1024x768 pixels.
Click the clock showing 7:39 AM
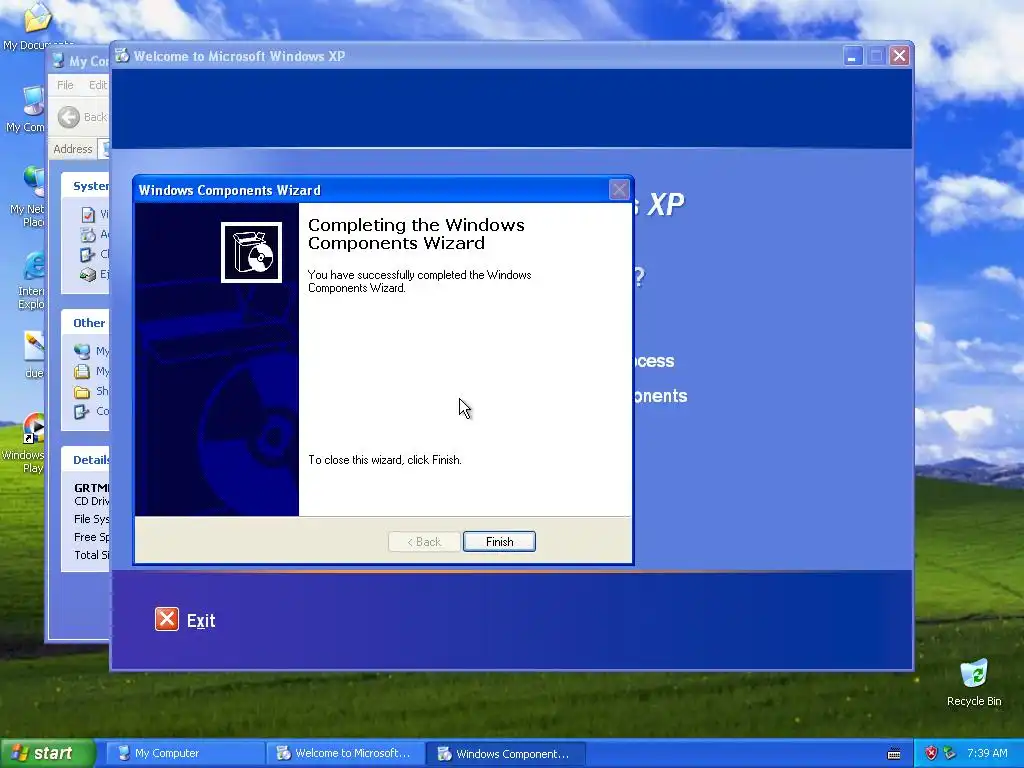tap(987, 753)
